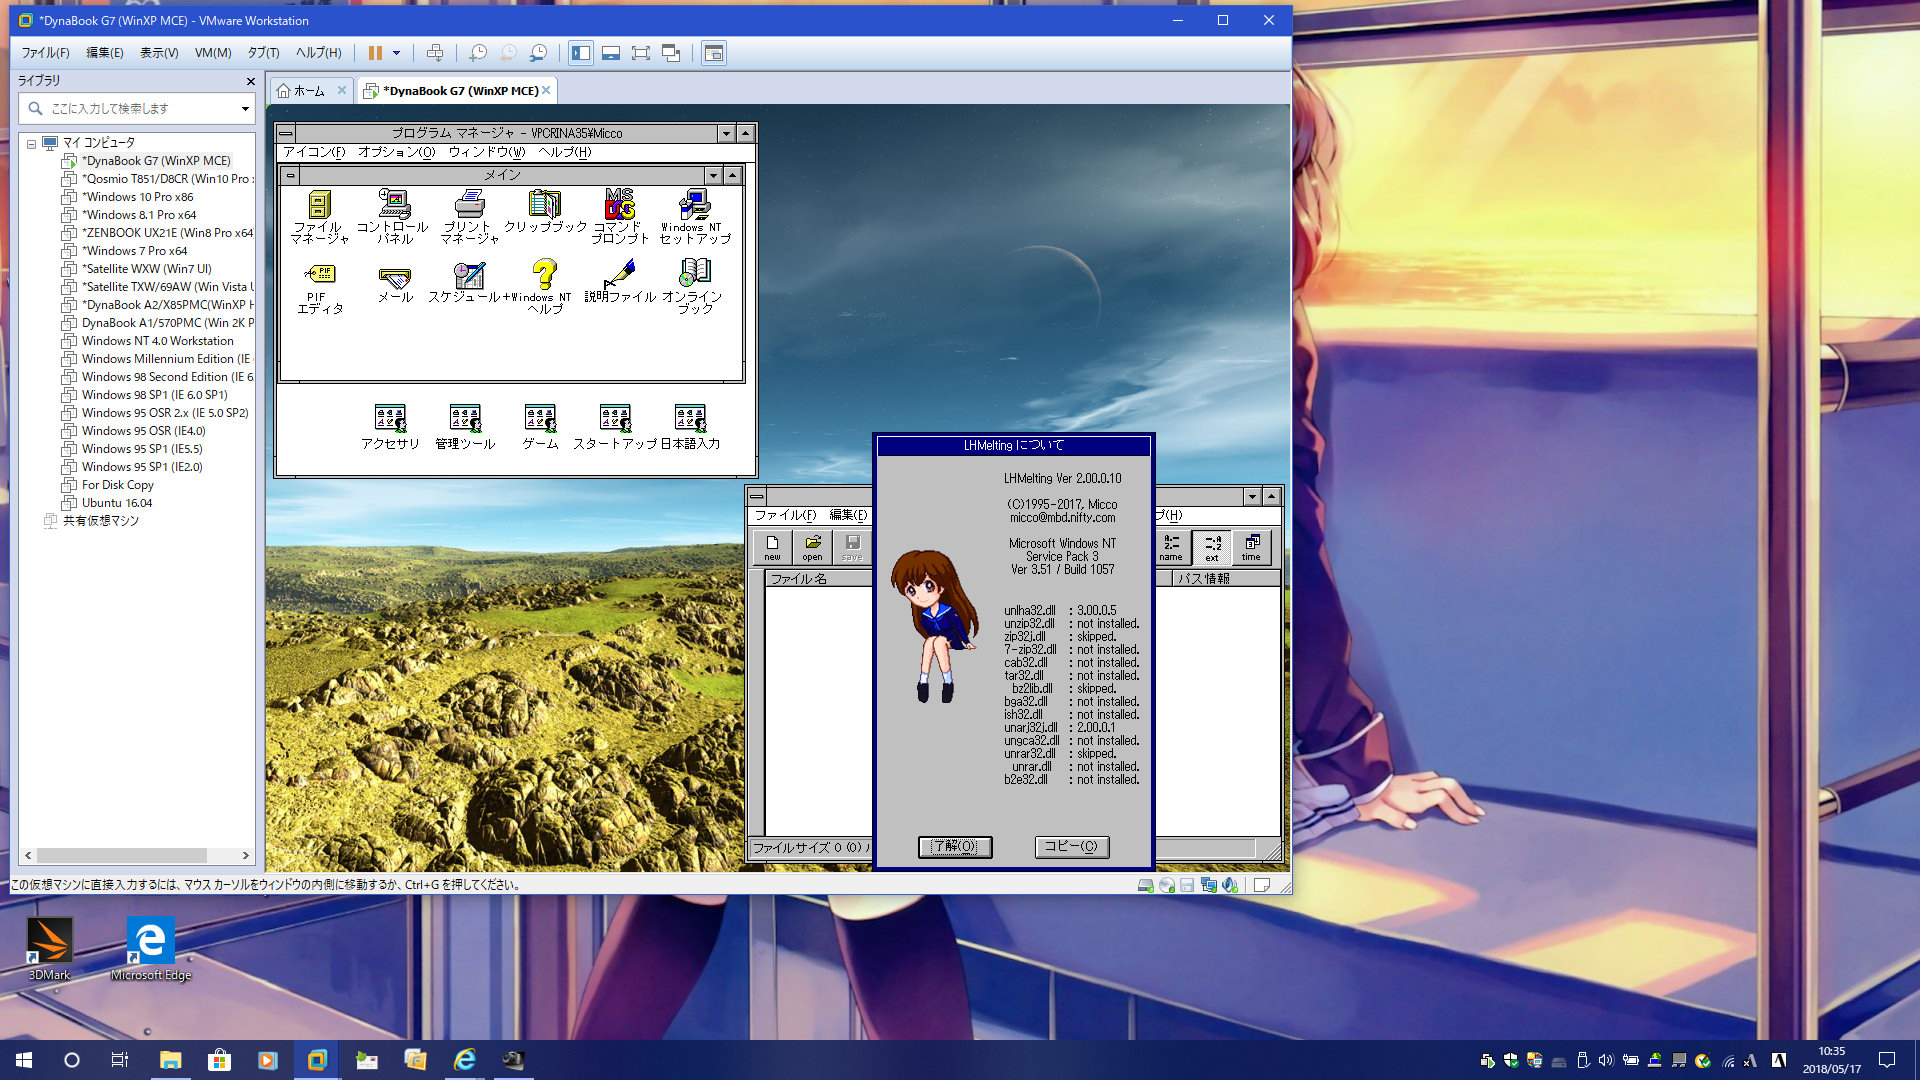1920x1080 pixels.
Task: Open VMware タブ(T) menu
Action: 264,53
